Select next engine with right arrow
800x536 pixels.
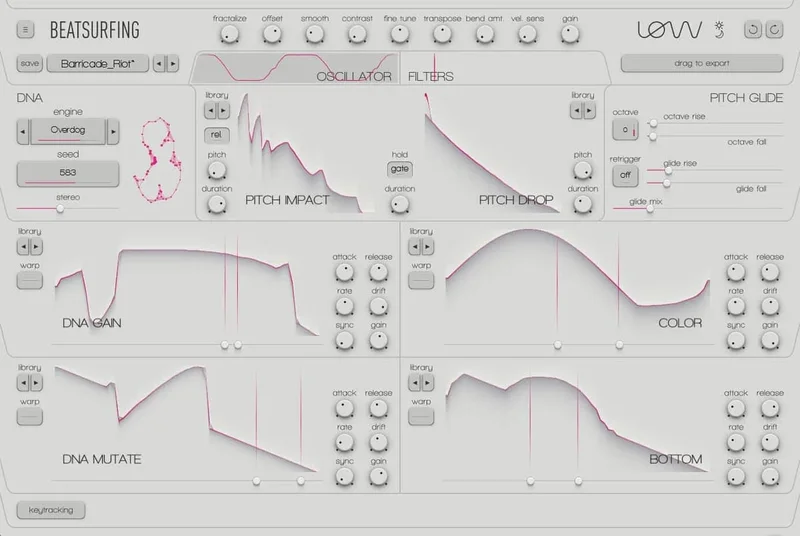[x=113, y=132]
